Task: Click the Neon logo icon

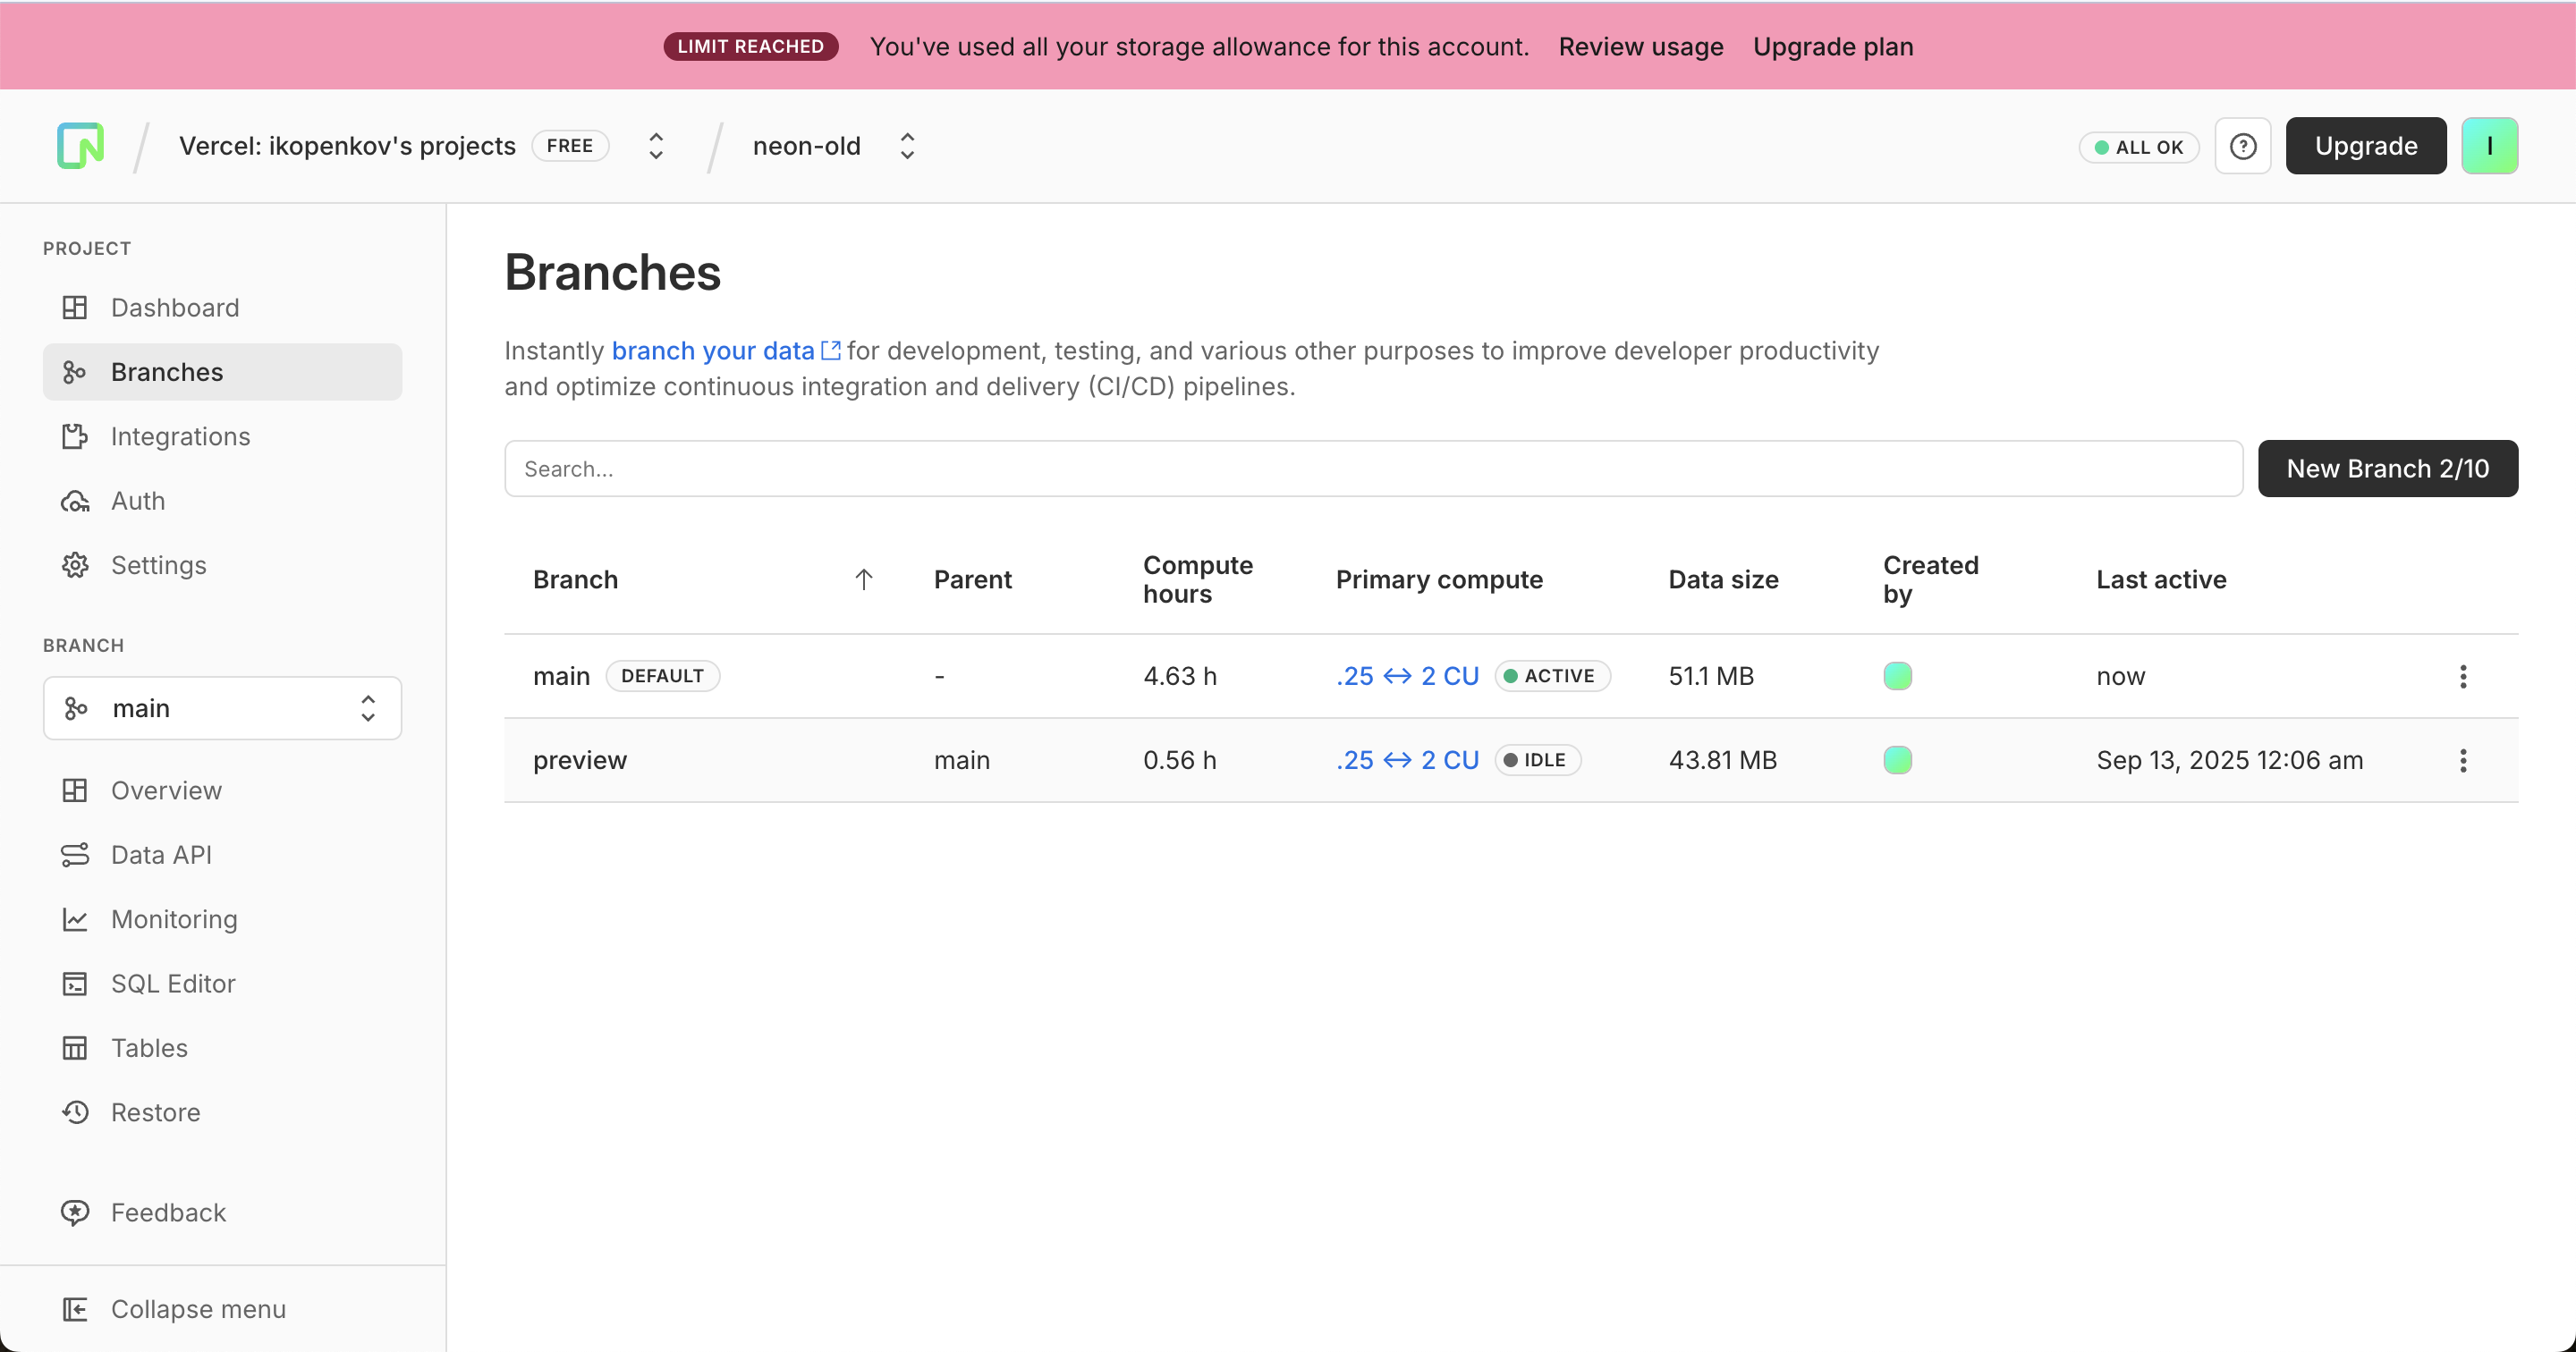Action: [81, 146]
